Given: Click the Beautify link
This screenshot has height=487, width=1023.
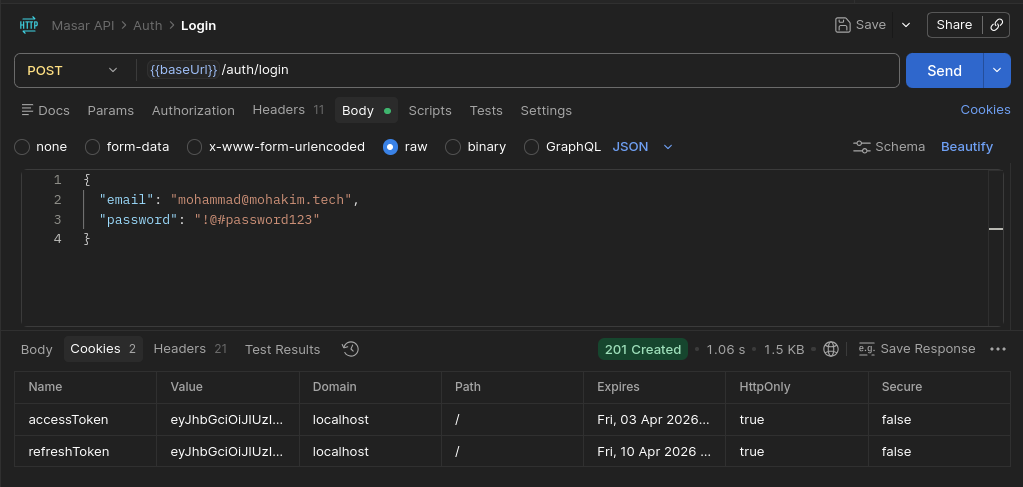Looking at the screenshot, I should click(x=967, y=147).
